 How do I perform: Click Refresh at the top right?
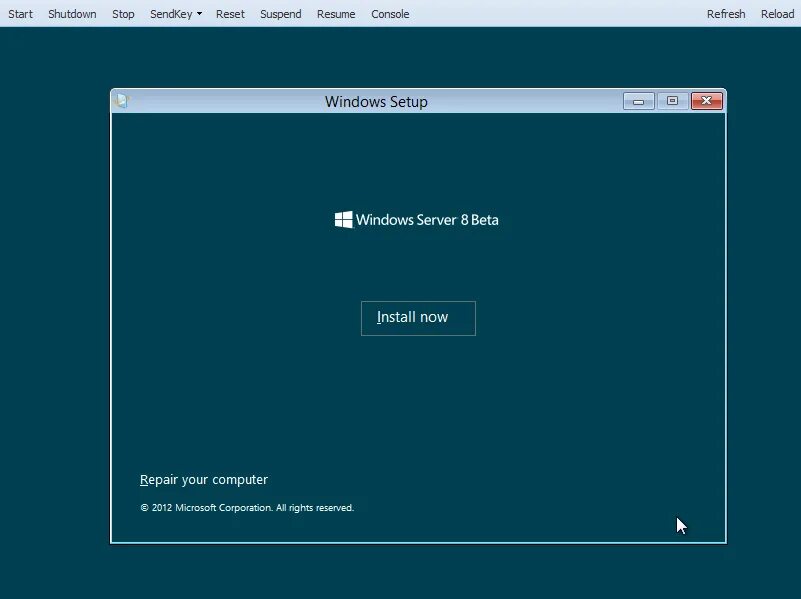[726, 14]
